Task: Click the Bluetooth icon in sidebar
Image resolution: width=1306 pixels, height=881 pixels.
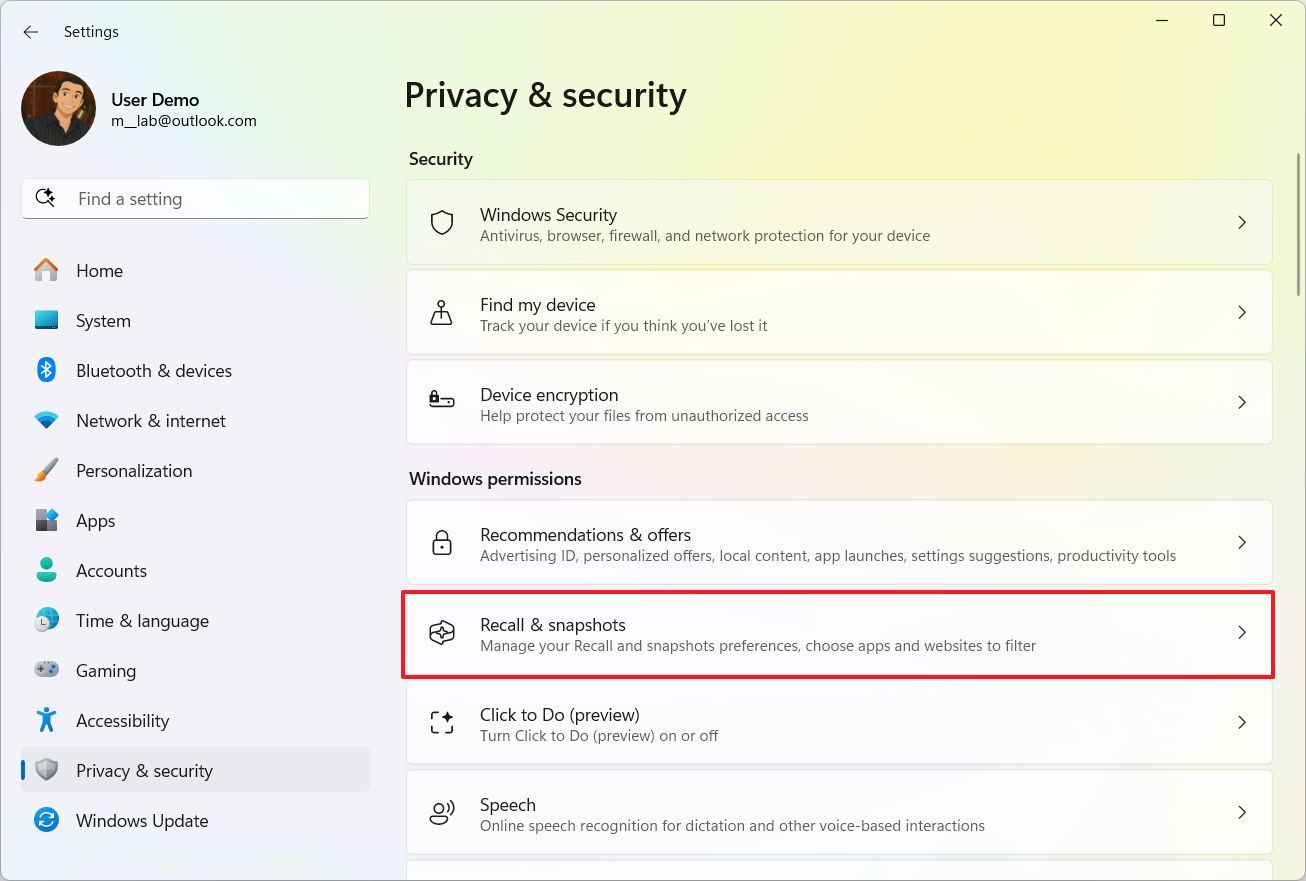Action: tap(46, 371)
